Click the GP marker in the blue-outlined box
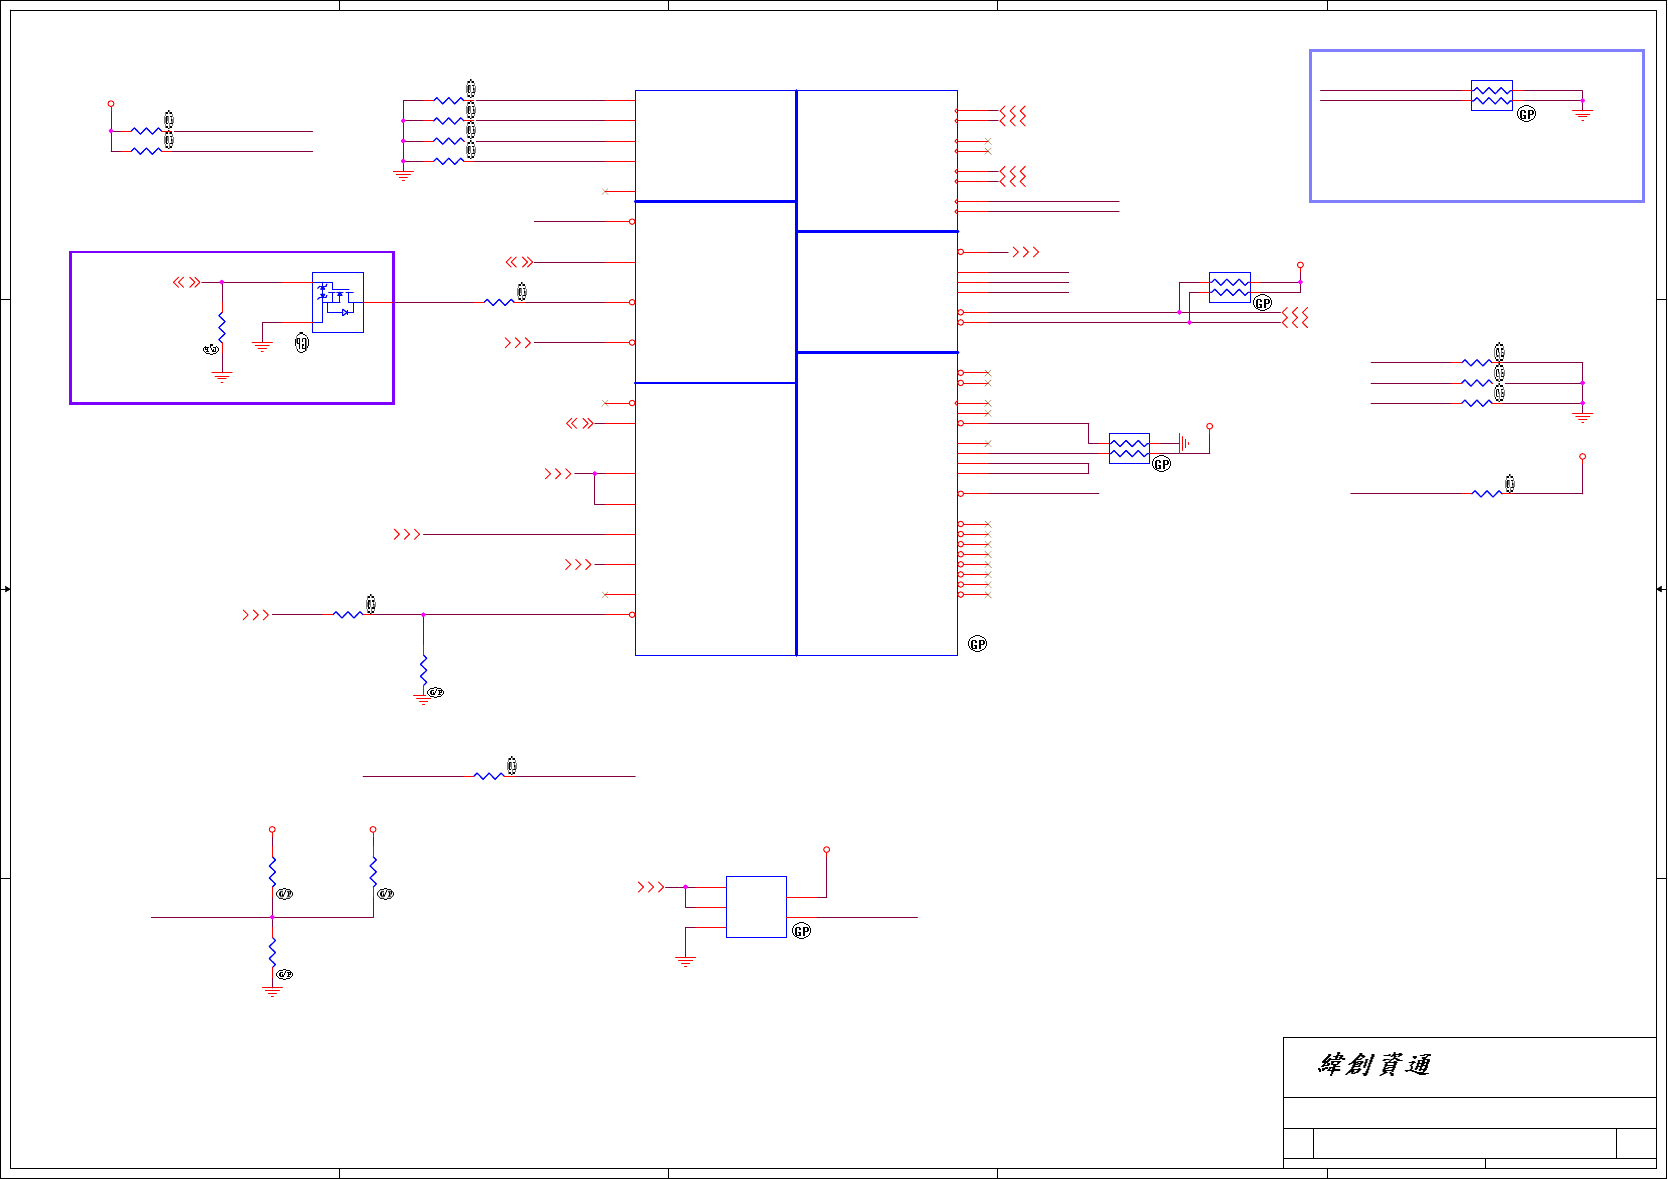This screenshot has width=1668, height=1179. click(1527, 114)
